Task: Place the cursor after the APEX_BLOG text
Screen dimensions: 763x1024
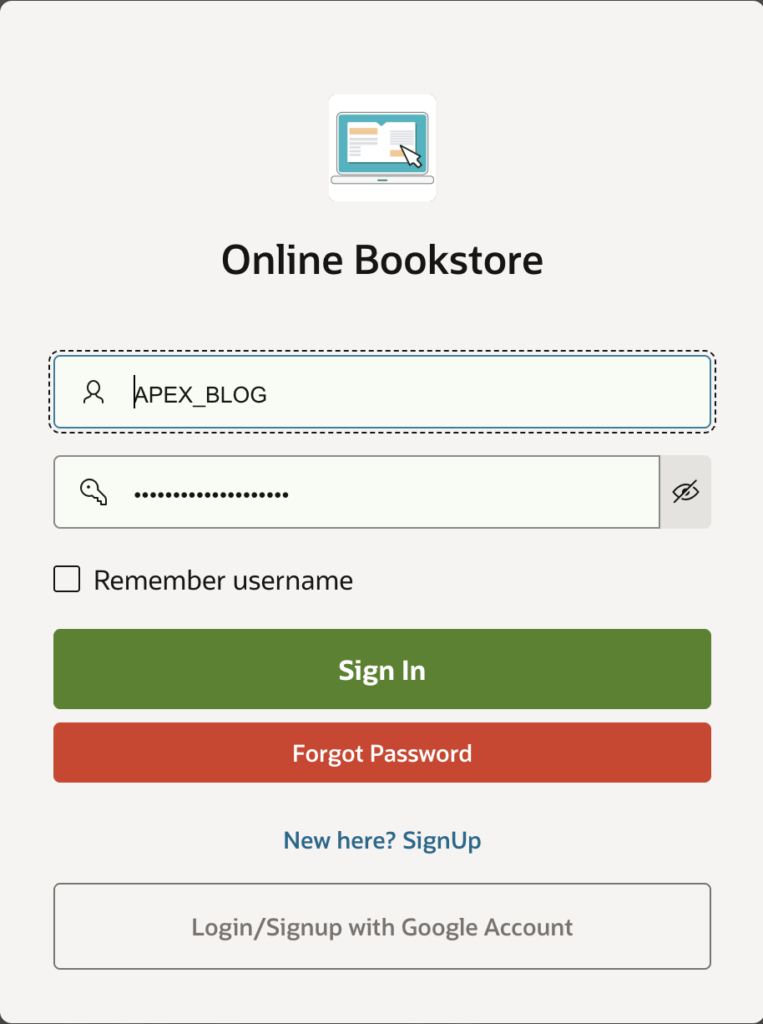Action: coord(268,394)
